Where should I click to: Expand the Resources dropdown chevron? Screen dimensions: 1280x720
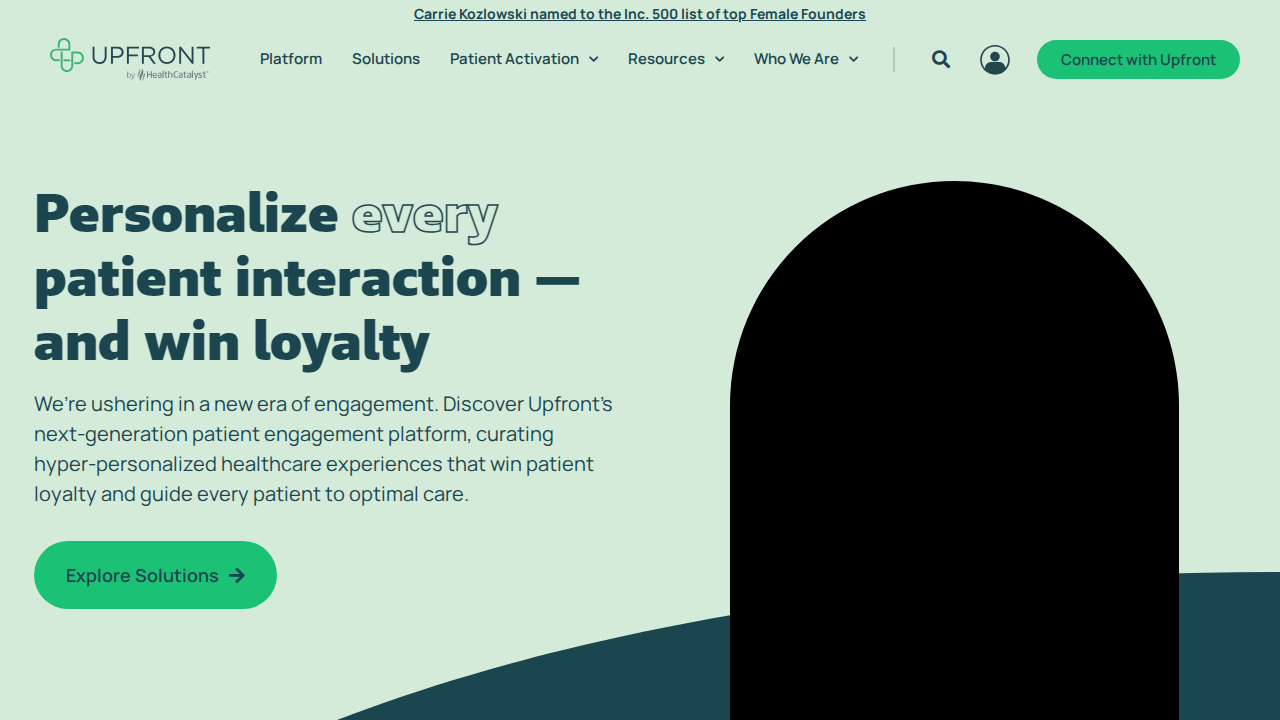pos(719,59)
